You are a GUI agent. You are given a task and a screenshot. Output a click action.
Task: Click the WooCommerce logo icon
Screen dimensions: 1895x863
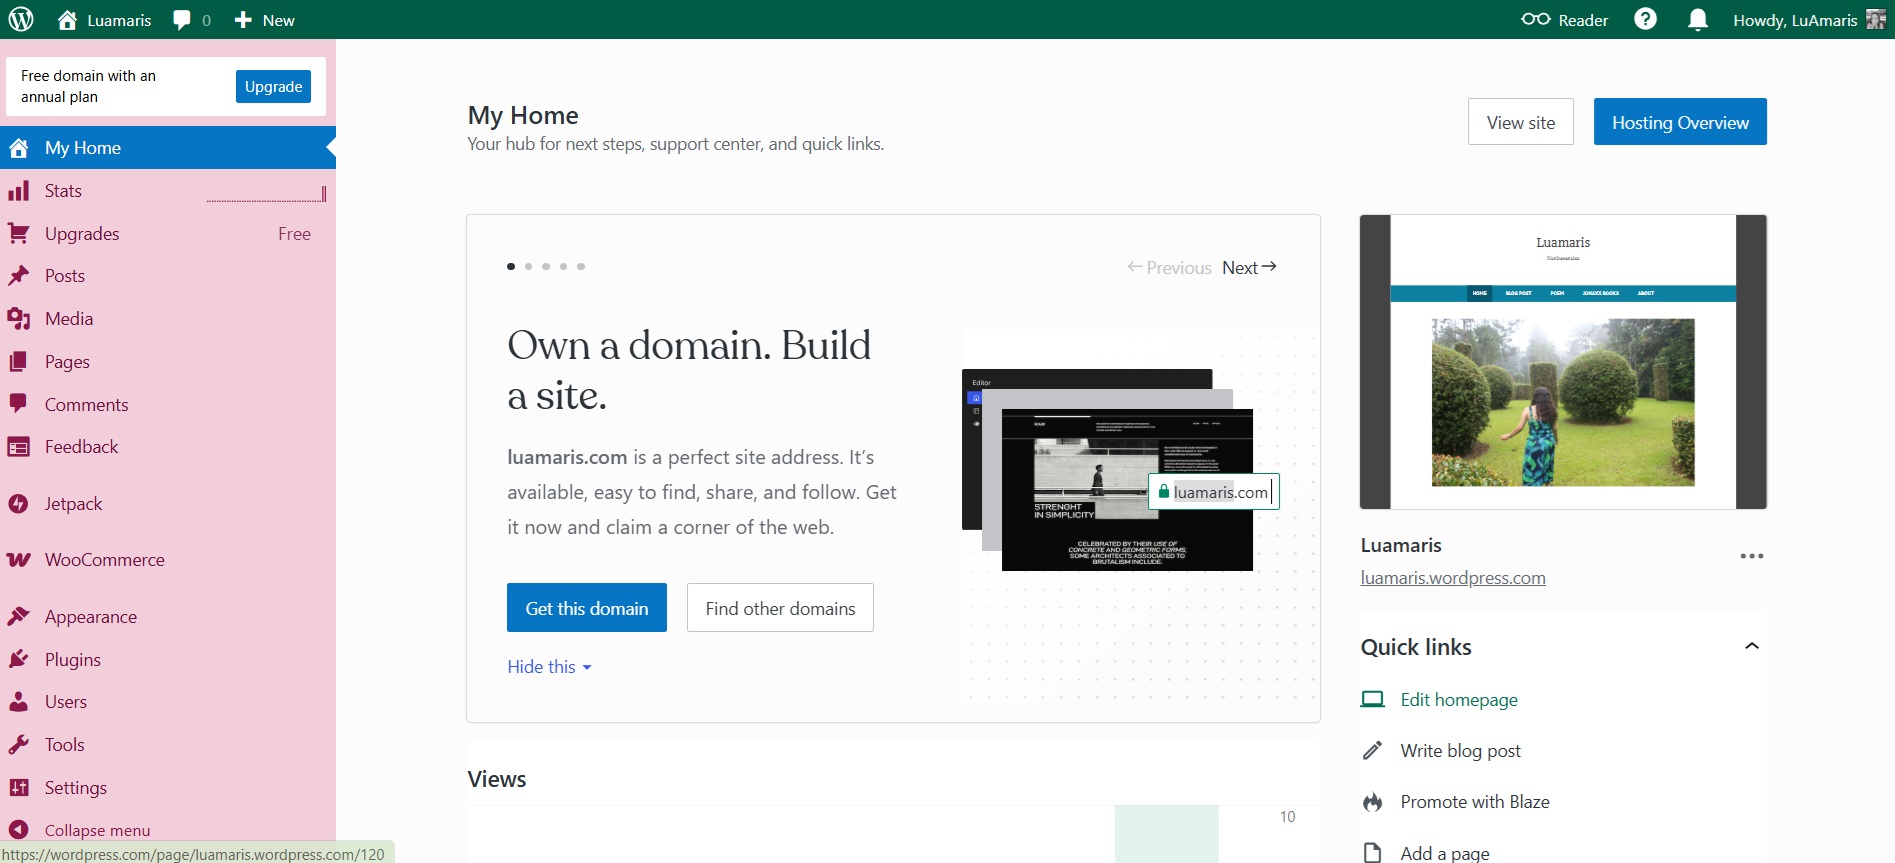click(x=19, y=560)
